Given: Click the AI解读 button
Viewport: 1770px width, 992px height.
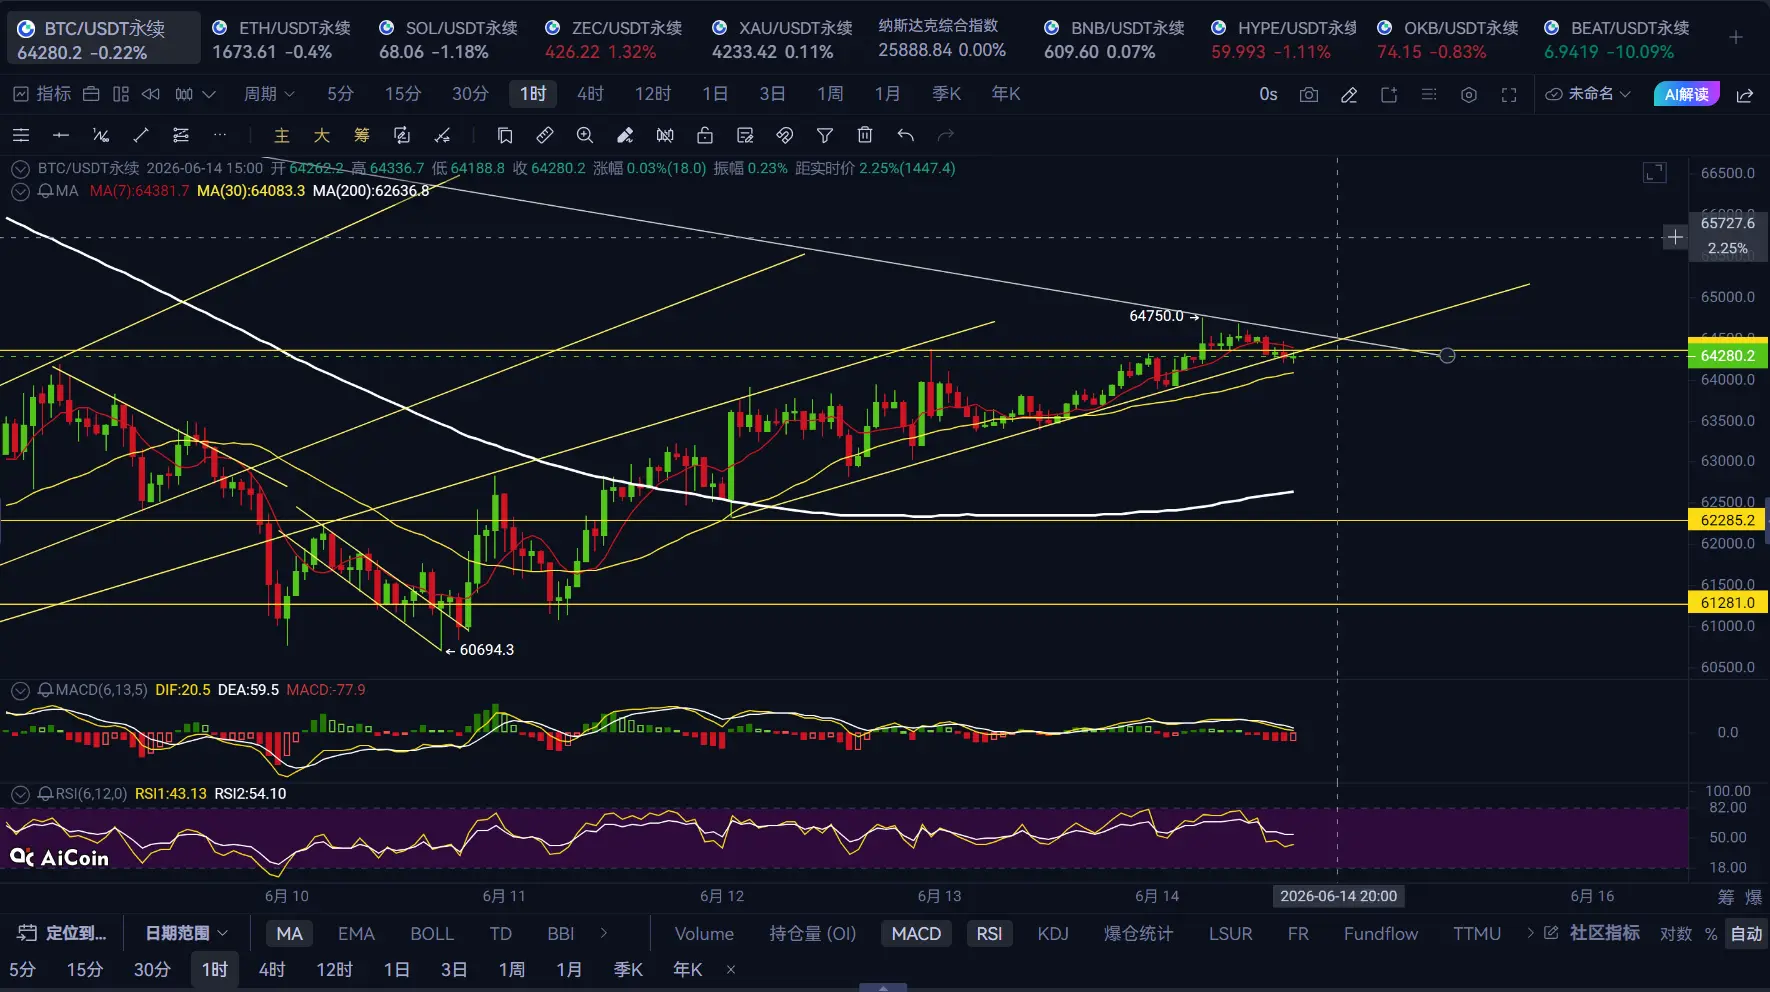Looking at the screenshot, I should pos(1687,94).
